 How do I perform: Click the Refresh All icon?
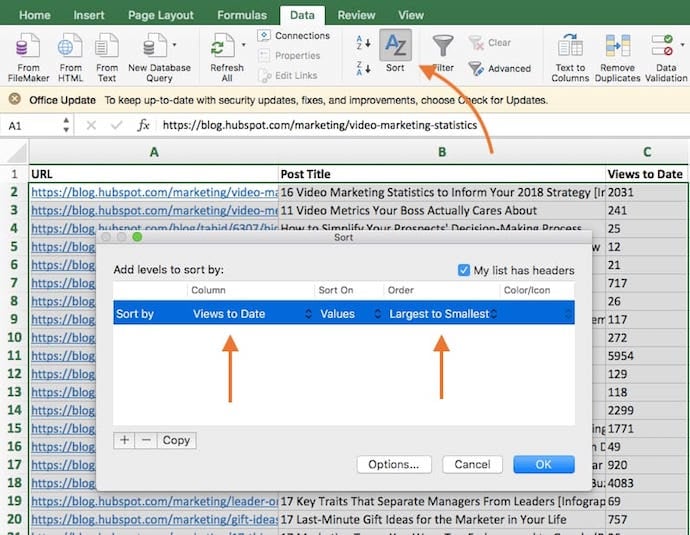tap(222, 48)
